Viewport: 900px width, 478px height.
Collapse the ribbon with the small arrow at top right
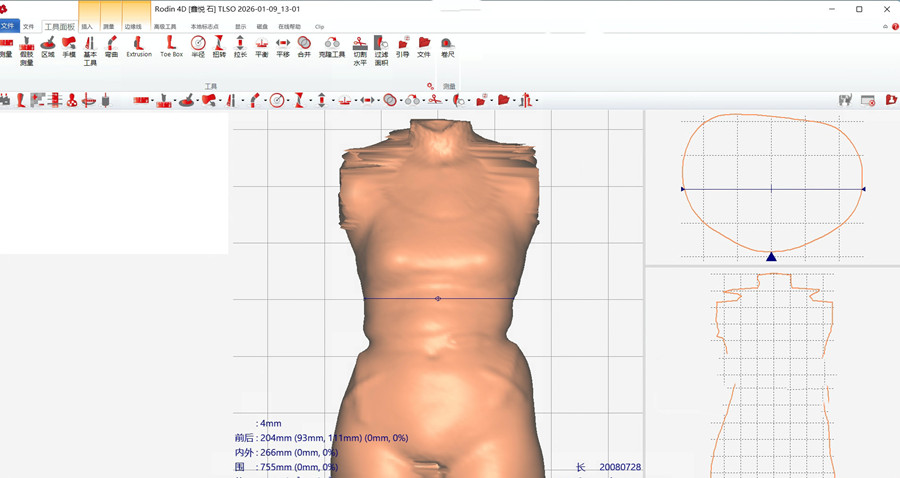pyautogui.click(x=885, y=26)
